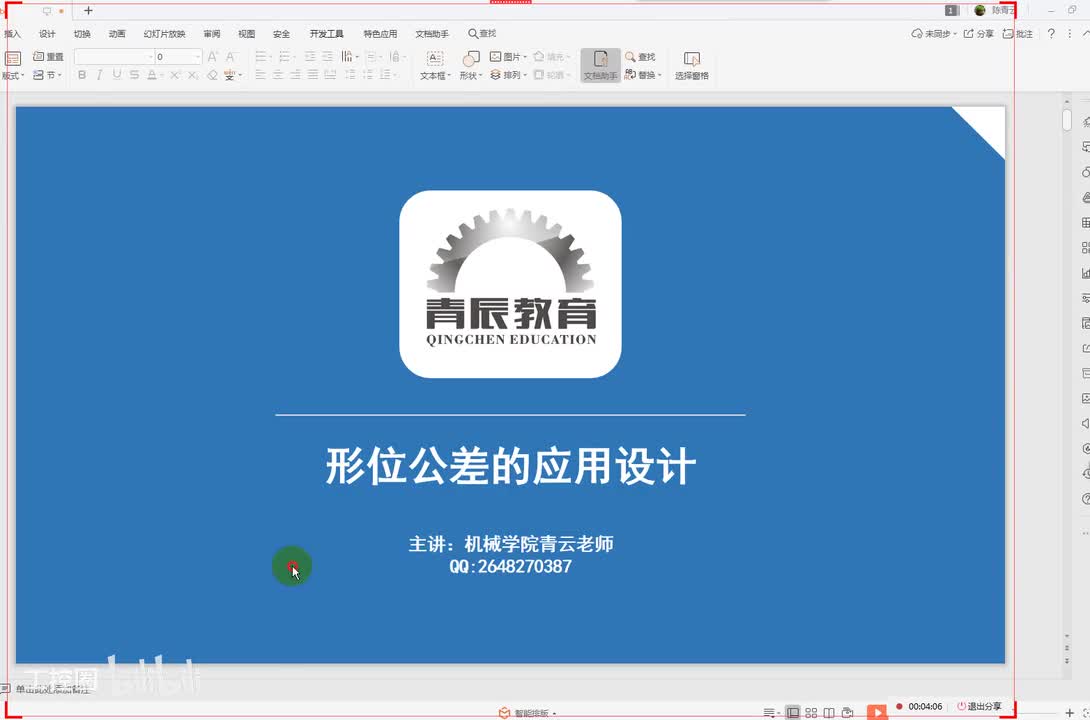This screenshot has width=1090, height=720.
Task: Open the 未同步 cloud sync menu
Action: click(934, 33)
